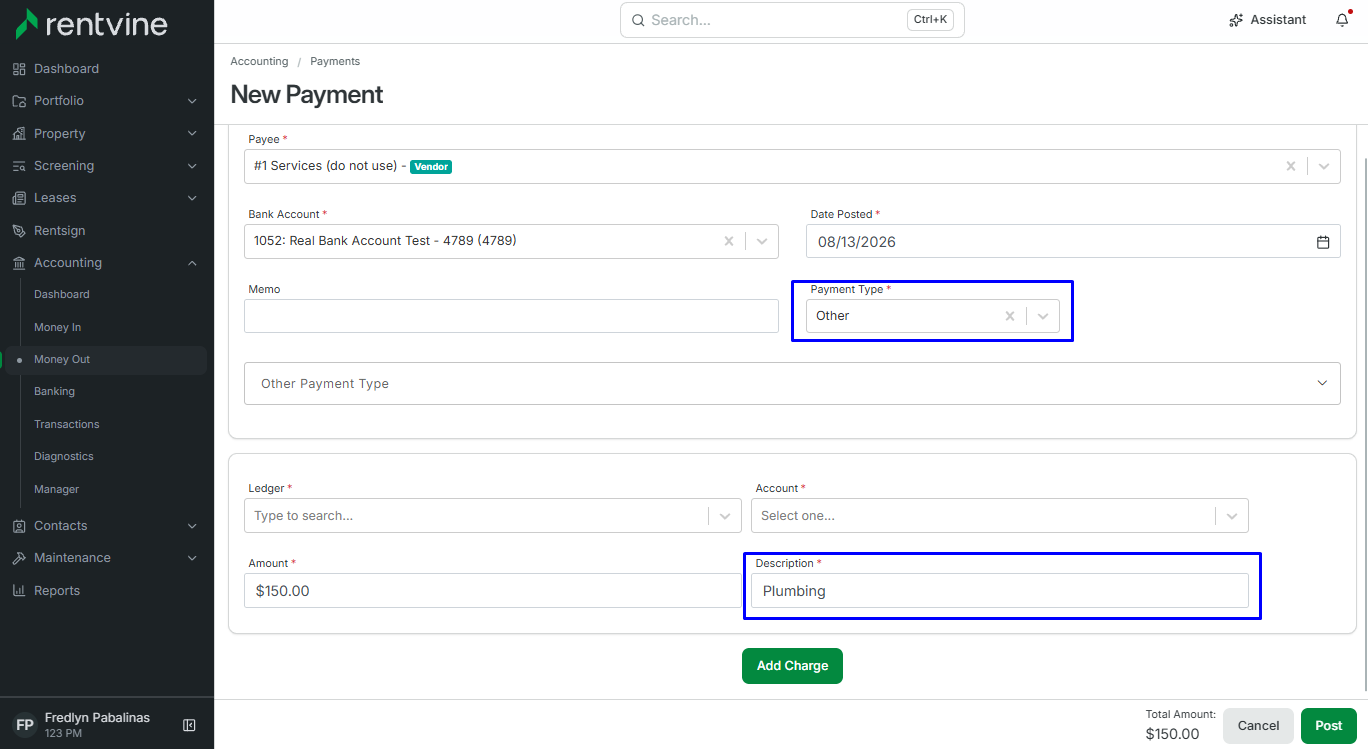Expand the Other Payment Type dropdown

click(792, 383)
